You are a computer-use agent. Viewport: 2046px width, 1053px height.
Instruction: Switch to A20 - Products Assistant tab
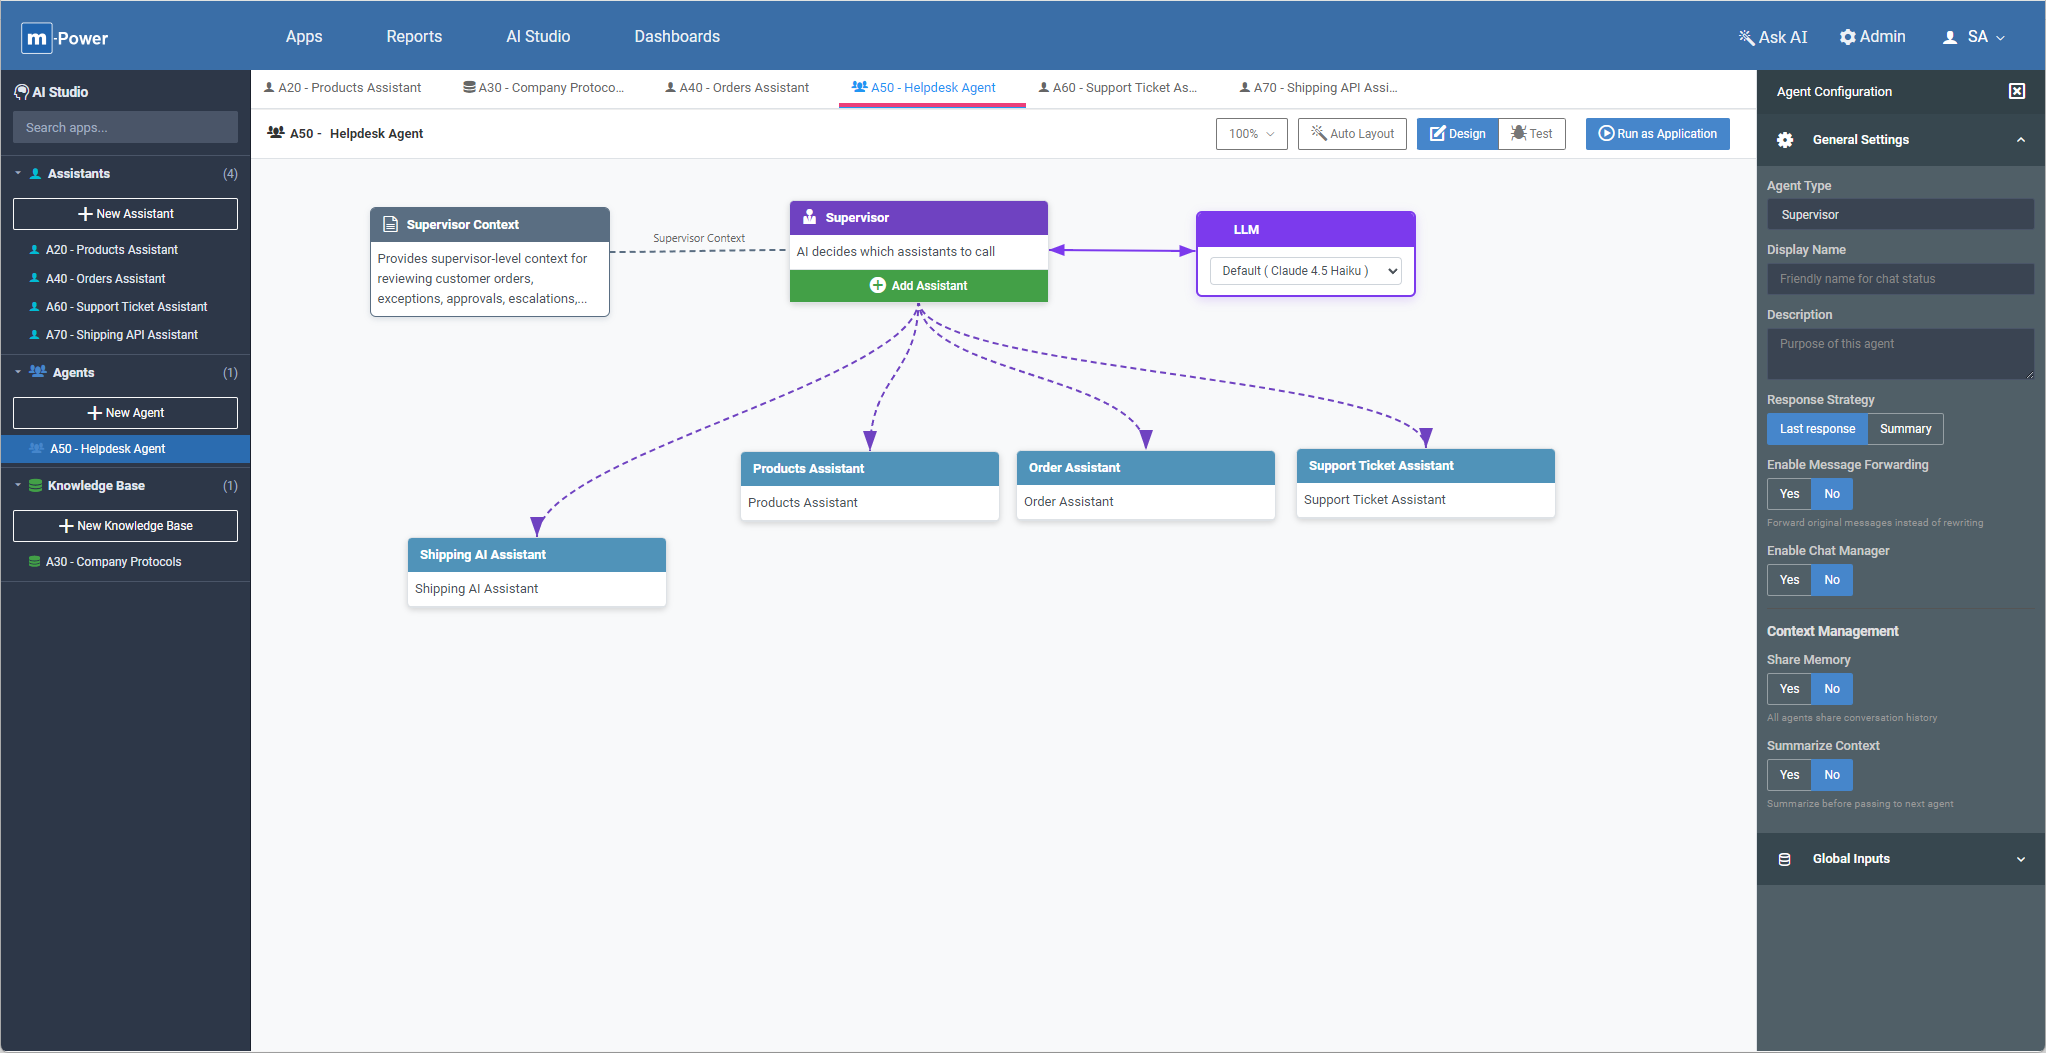343,88
